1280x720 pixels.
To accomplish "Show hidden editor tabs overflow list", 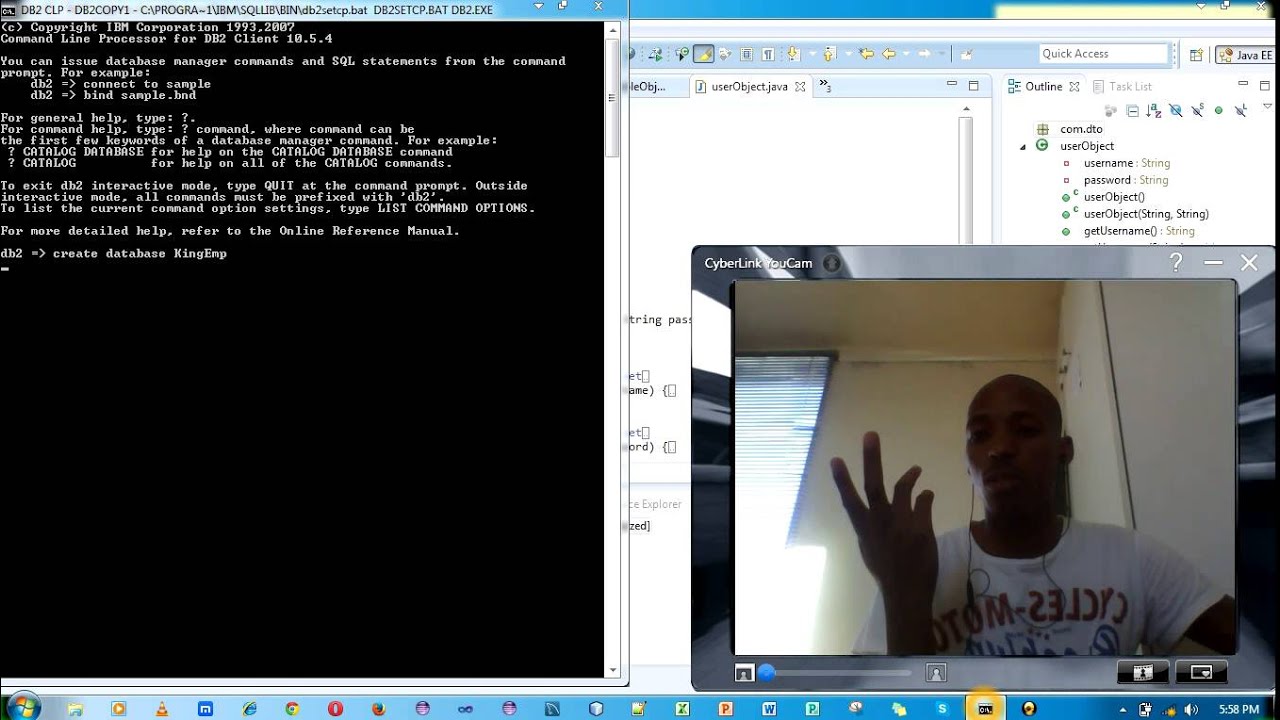I will tap(825, 86).
